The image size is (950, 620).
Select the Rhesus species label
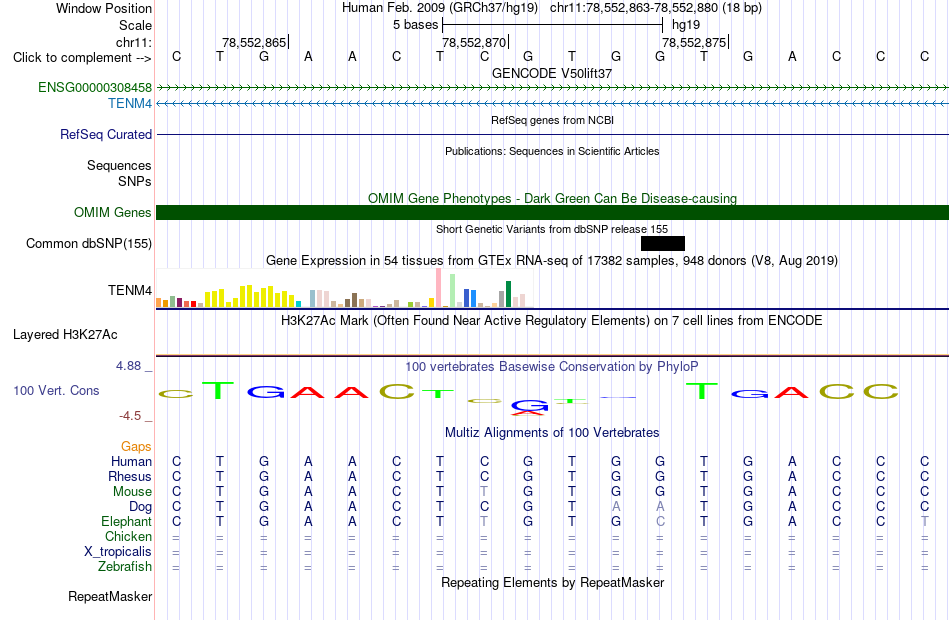[x=130, y=477]
